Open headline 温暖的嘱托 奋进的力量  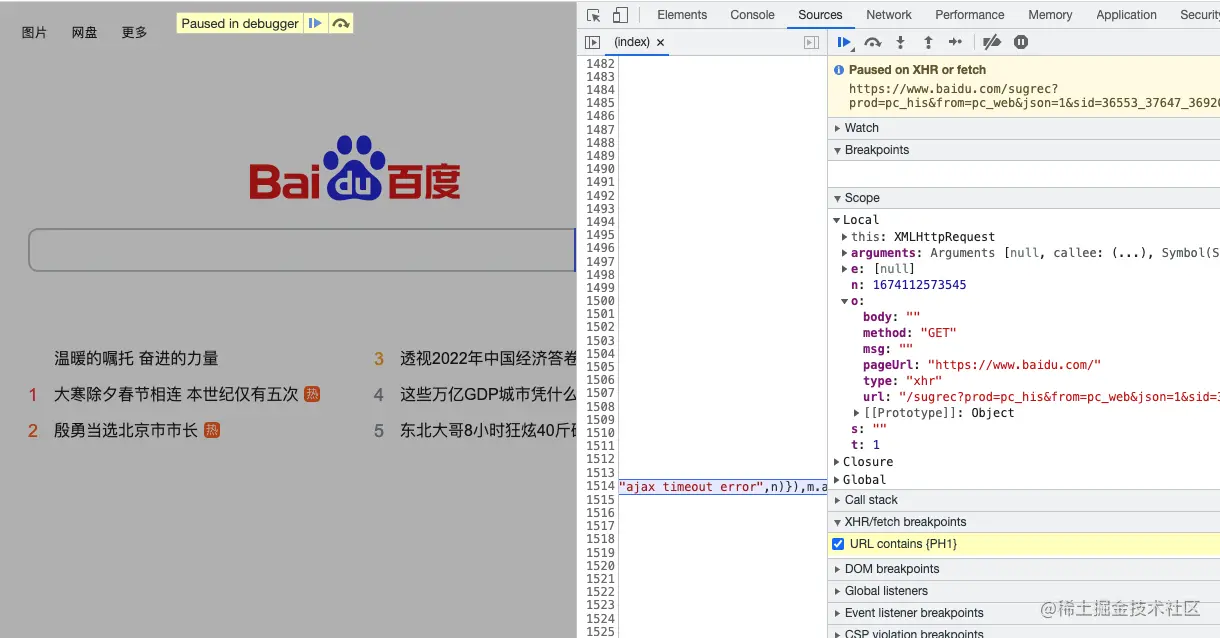tap(136, 358)
